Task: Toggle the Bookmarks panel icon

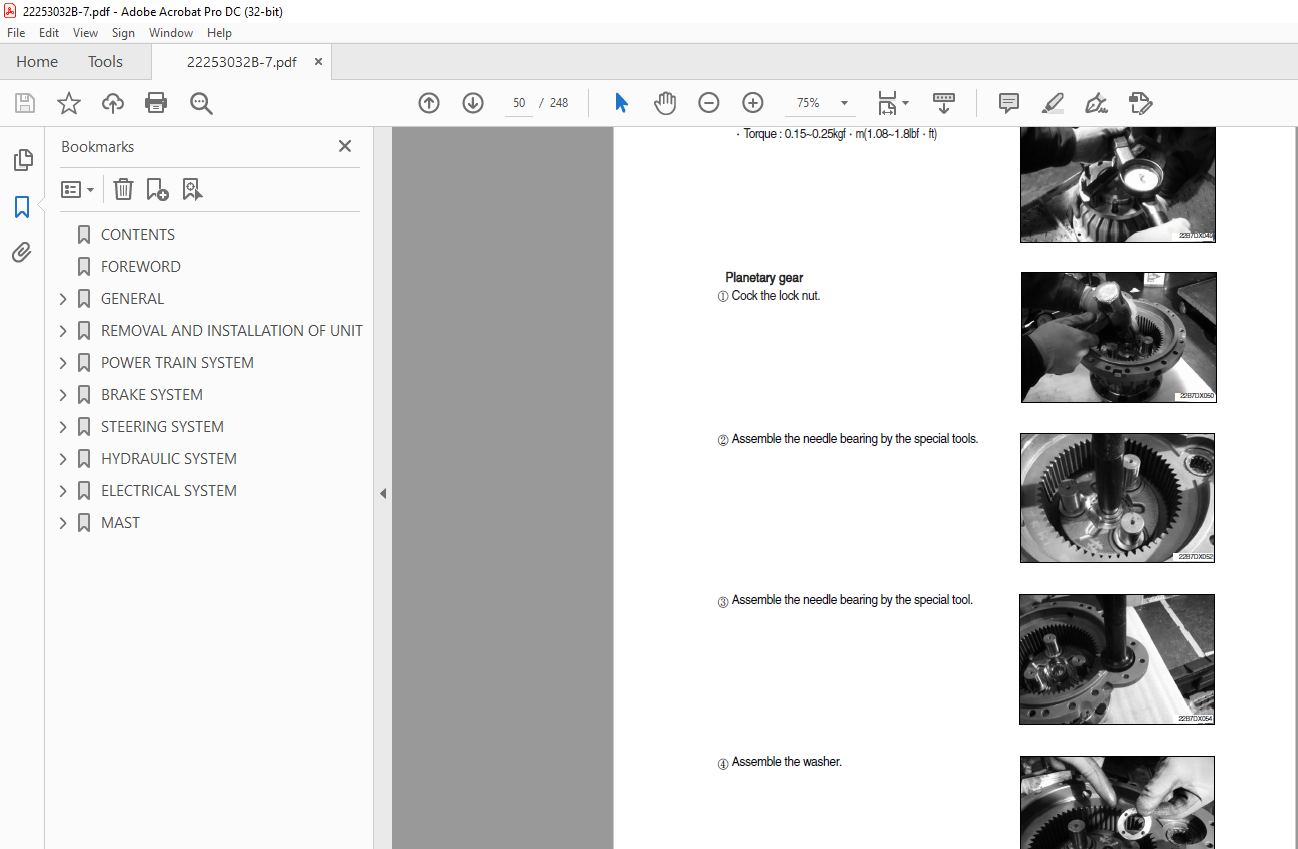Action: [22, 207]
